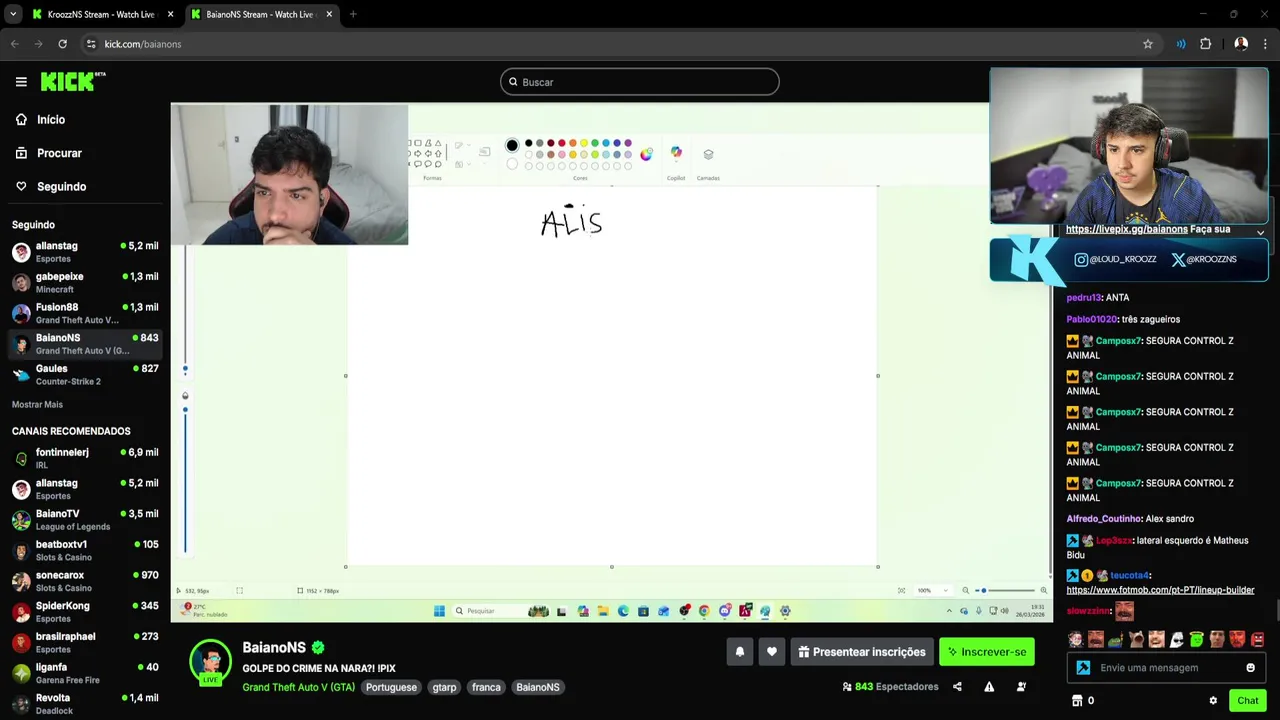Screen dimensions: 1280x720
Task: Open the livepix.gg/baianons pinned link
Action: [1127, 229]
